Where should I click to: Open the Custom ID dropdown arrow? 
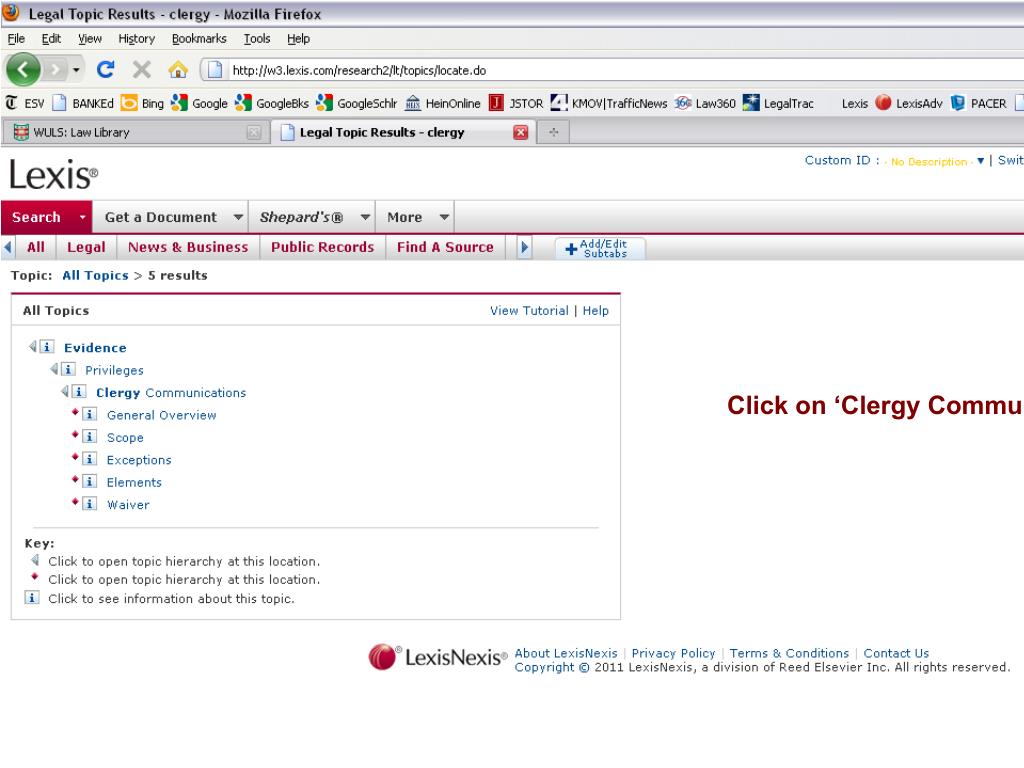980,161
